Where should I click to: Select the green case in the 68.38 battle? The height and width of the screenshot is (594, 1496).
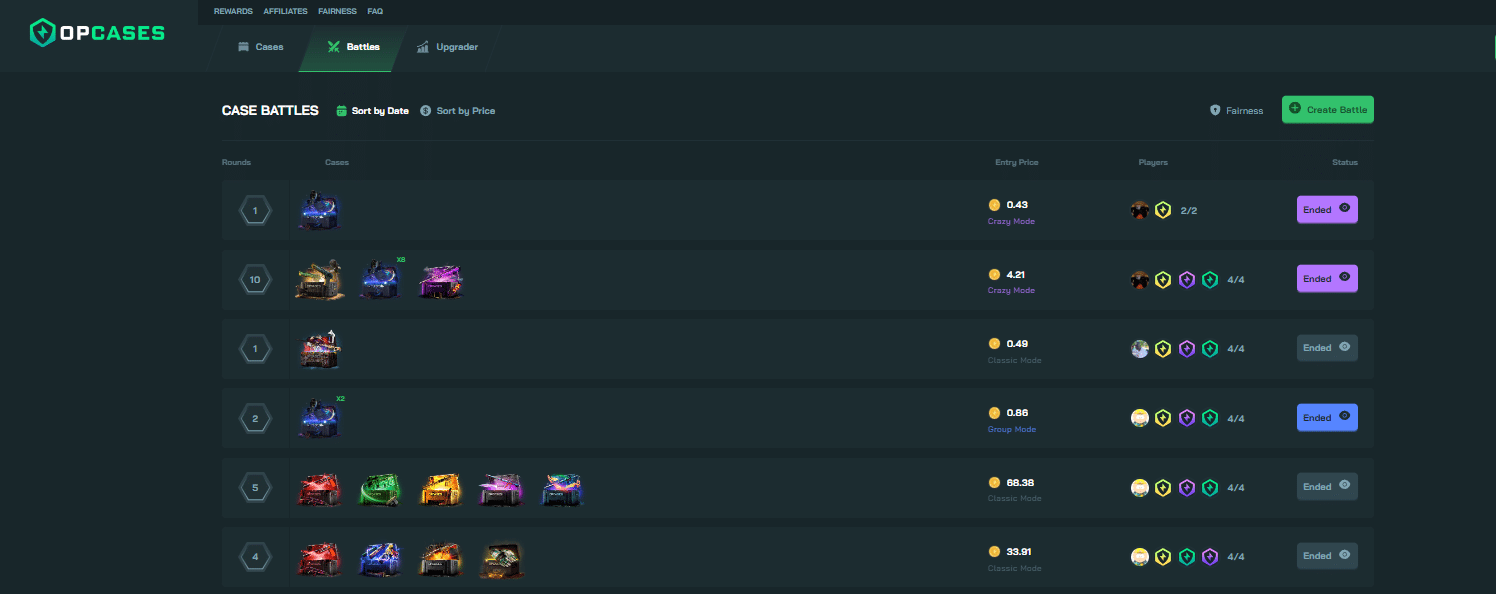380,488
